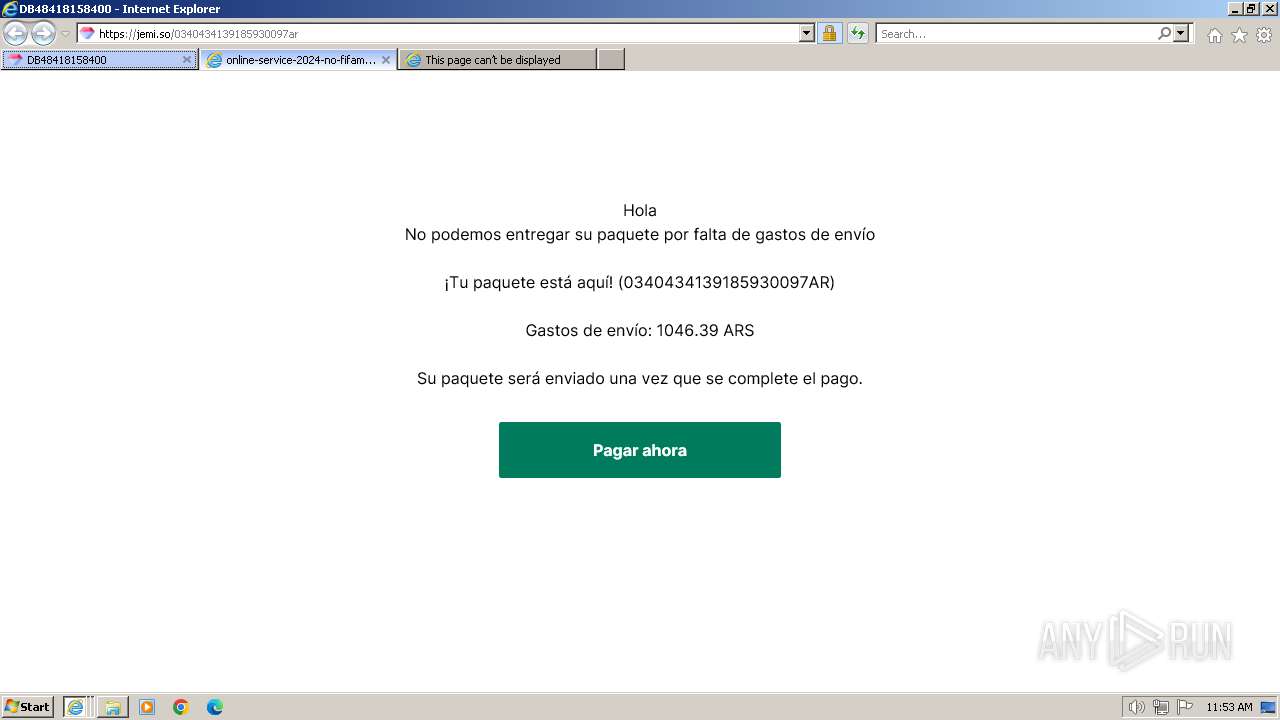Expand the address bar autocomplete dropdown
This screenshot has width=1280, height=720.
[x=807, y=34]
